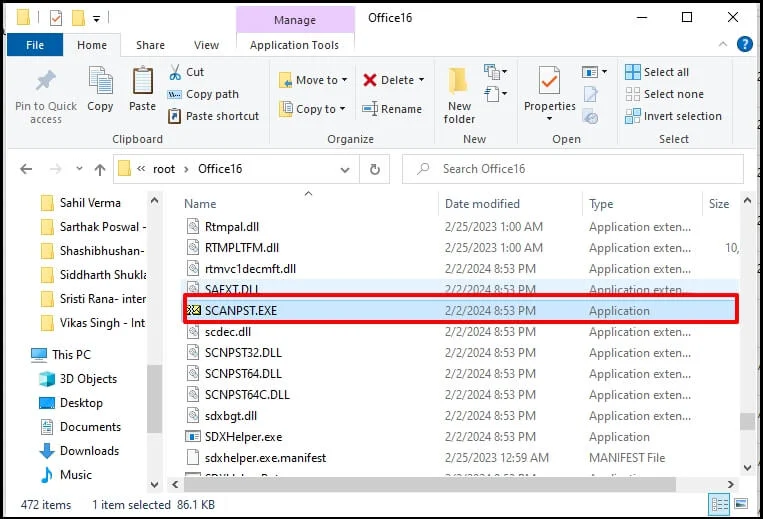The image size is (763, 519).
Task: Open Downloads in the navigation pane
Action: pos(89,451)
